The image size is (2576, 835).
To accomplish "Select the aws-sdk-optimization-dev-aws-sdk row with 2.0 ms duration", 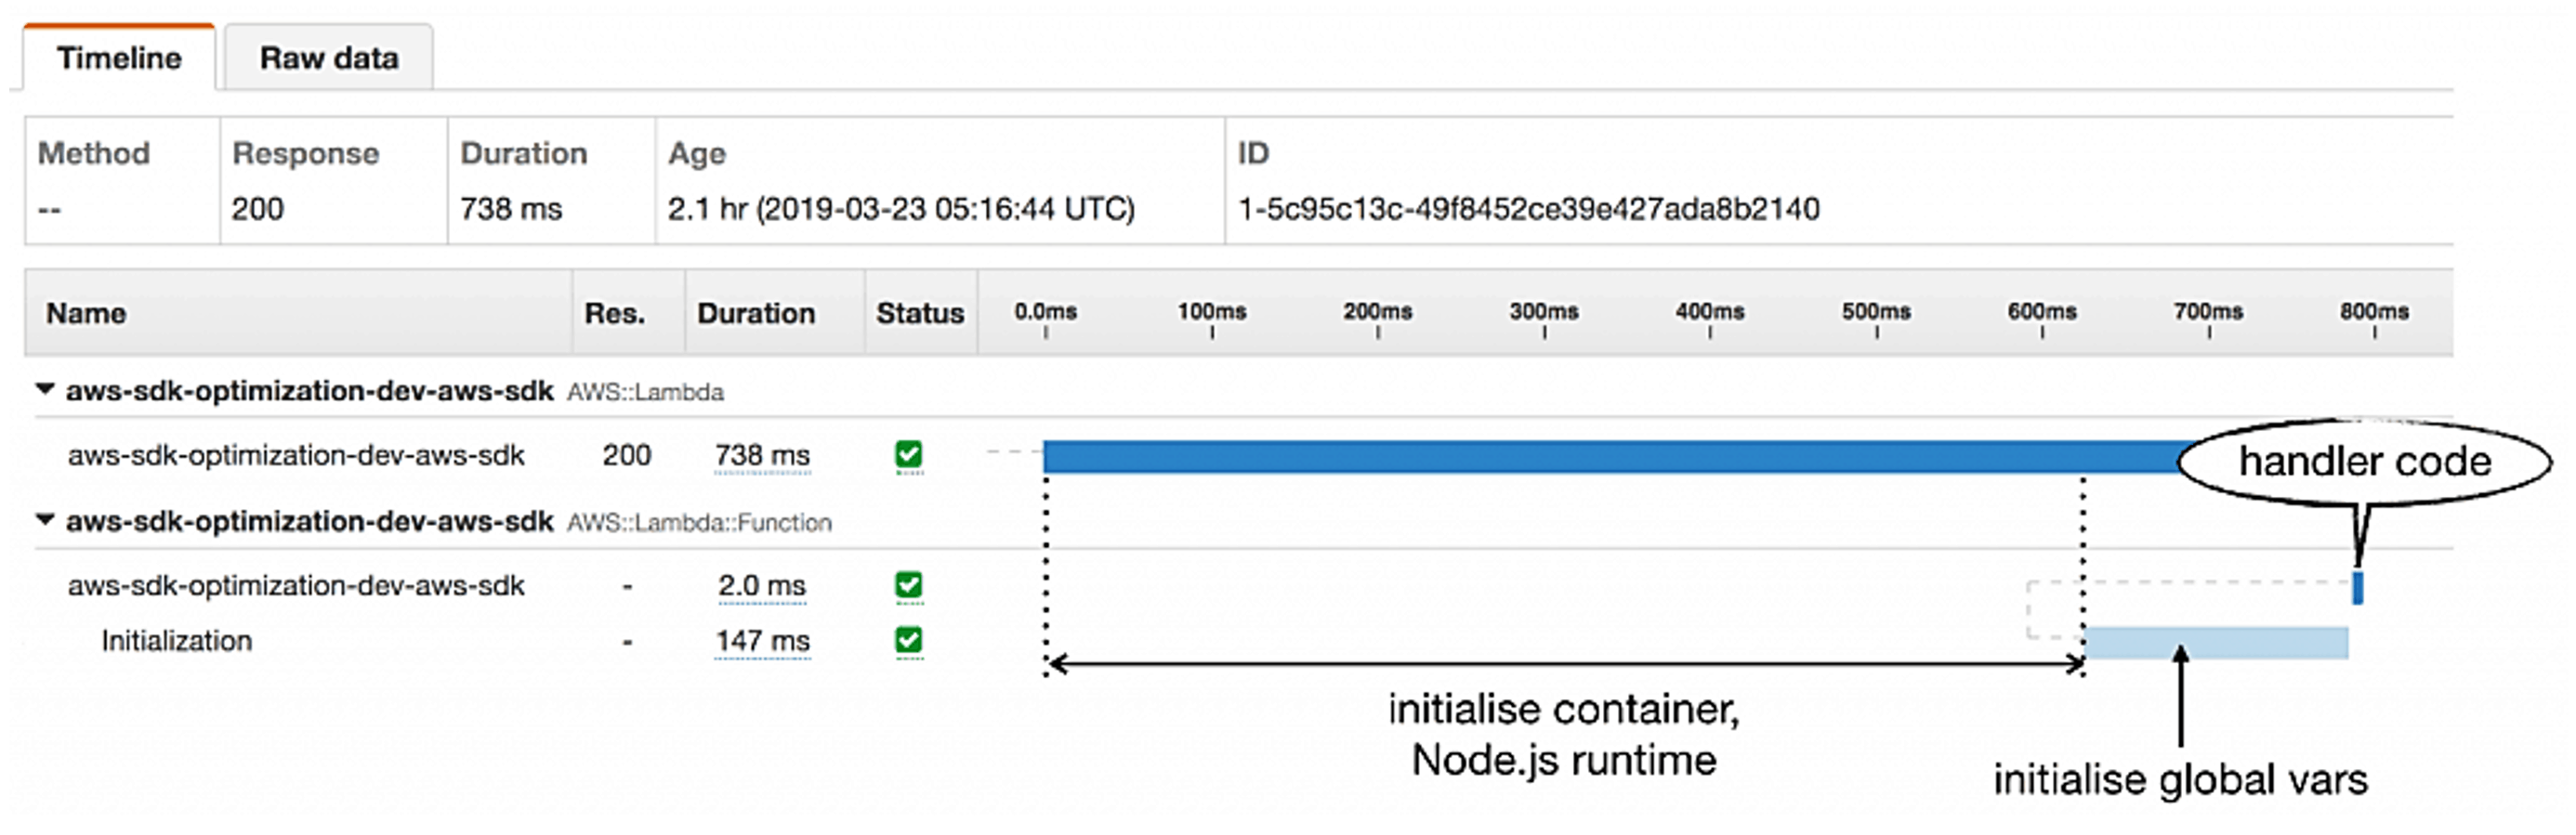I will pos(296,586).
